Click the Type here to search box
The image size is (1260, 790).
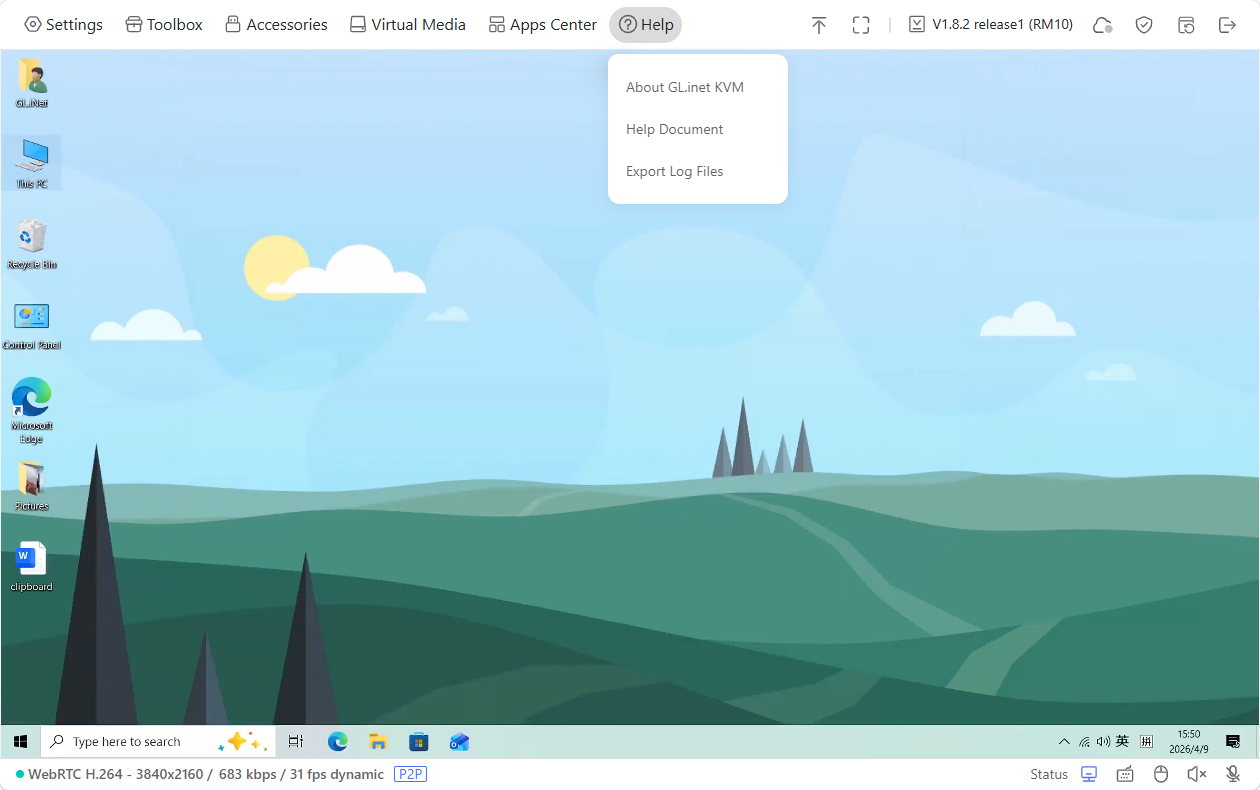pos(127,742)
